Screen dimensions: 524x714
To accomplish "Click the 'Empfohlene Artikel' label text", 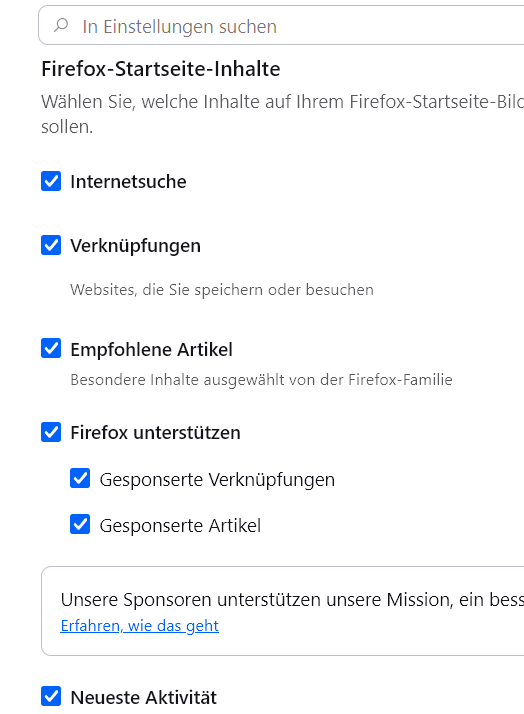I will coord(151,350).
